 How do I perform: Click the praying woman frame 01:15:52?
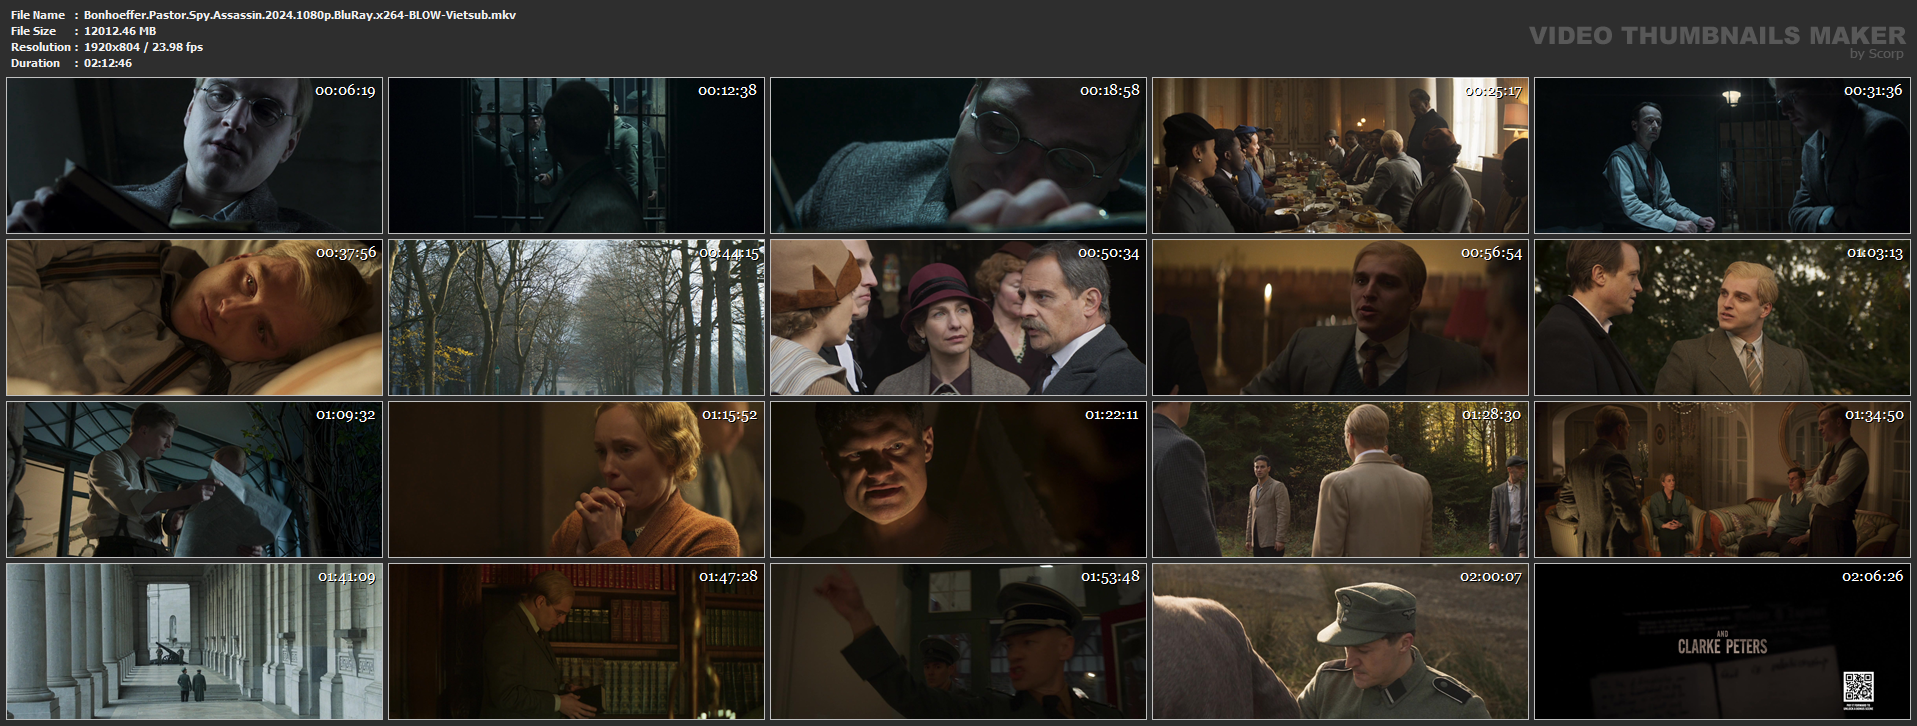576,480
